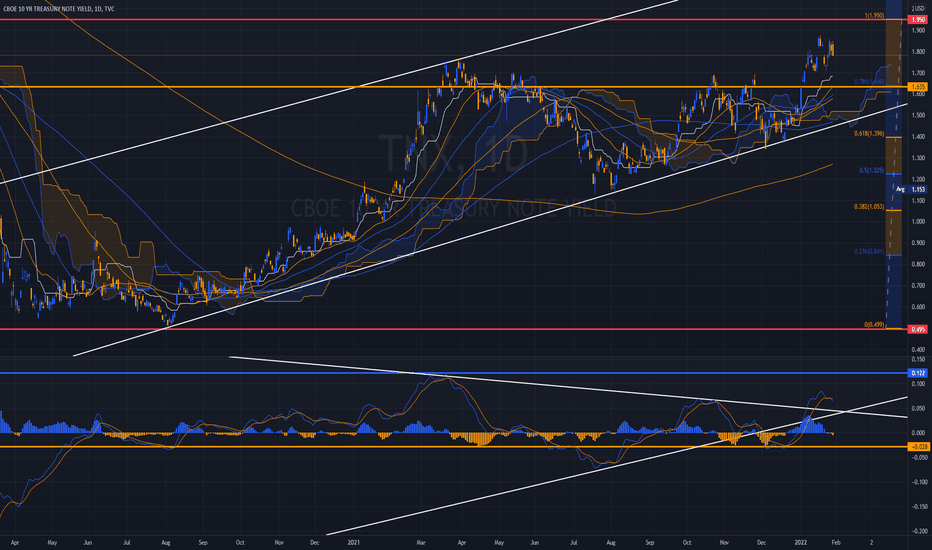
Task: Click the 1.100 value on price axis
Action: 918,201
